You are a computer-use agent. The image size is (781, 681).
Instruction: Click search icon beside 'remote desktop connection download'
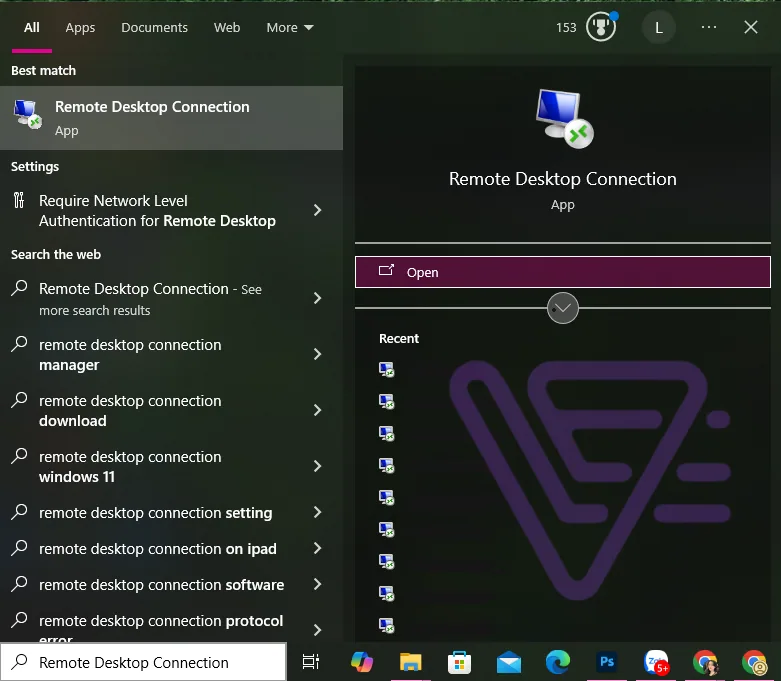19,400
